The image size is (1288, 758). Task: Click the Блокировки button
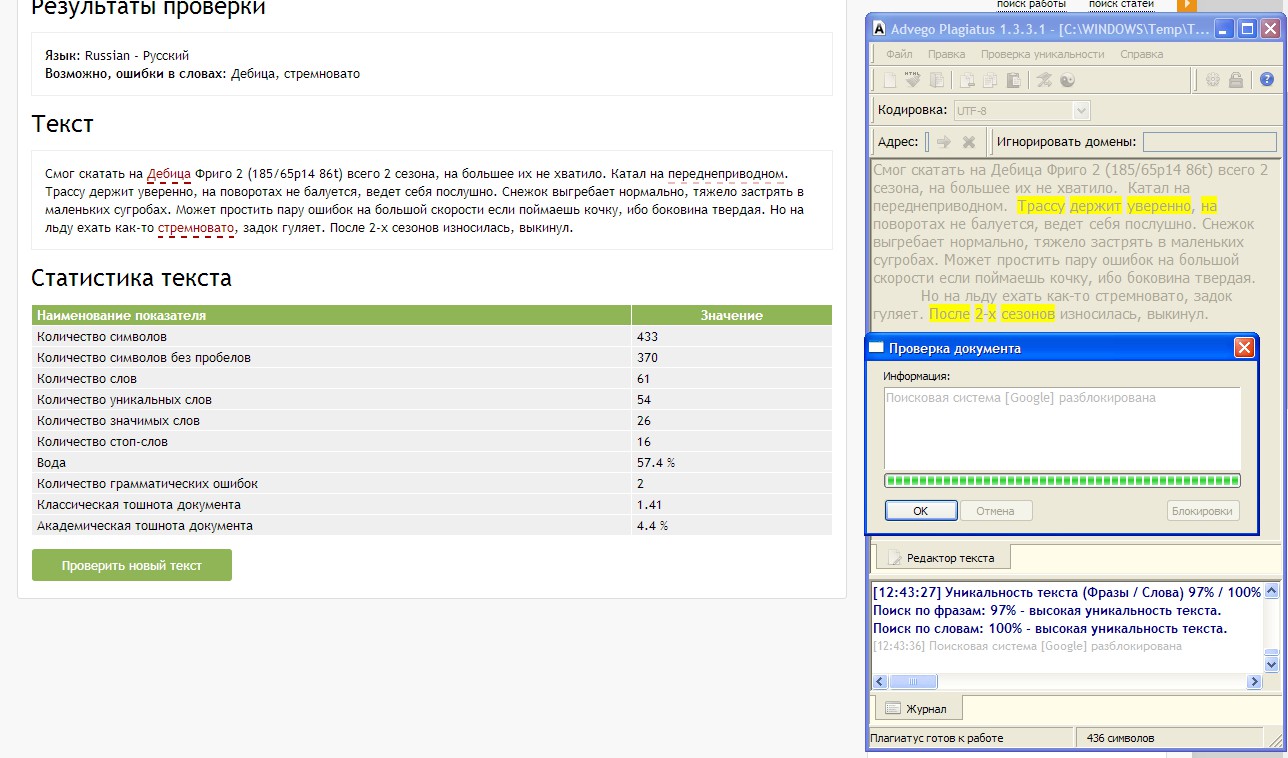pos(1203,511)
